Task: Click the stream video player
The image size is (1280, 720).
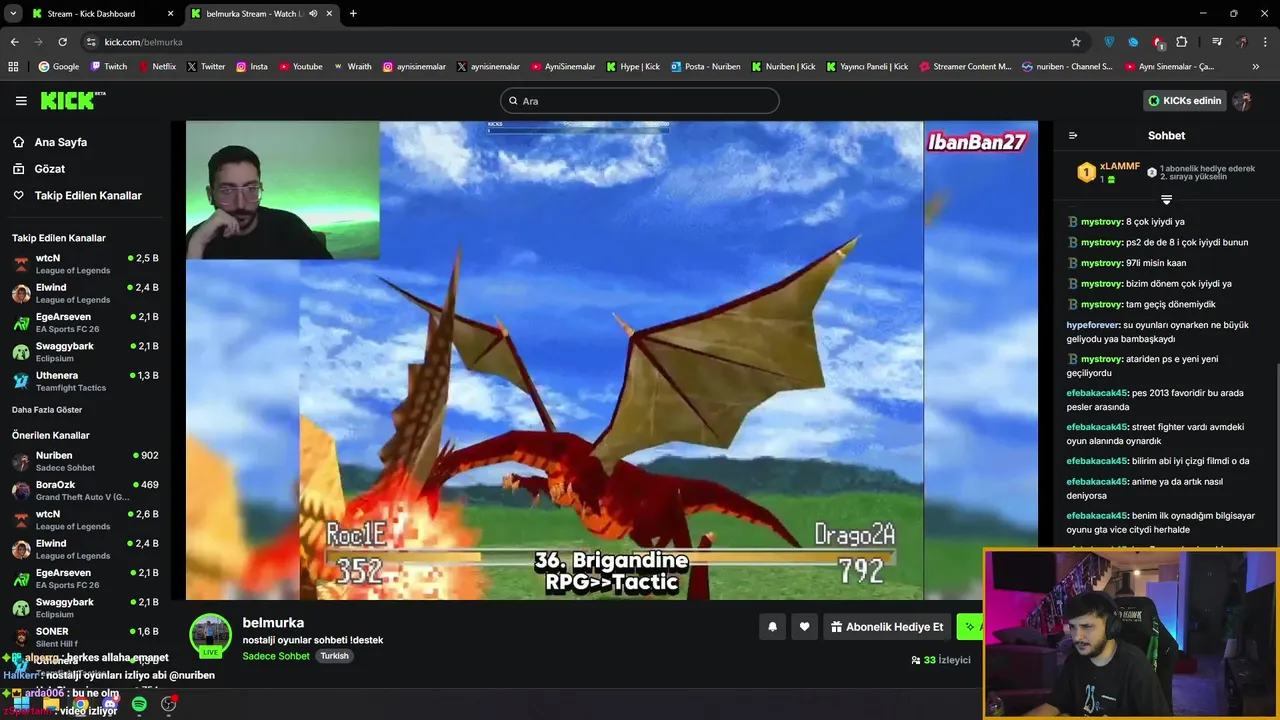Action: tap(612, 360)
